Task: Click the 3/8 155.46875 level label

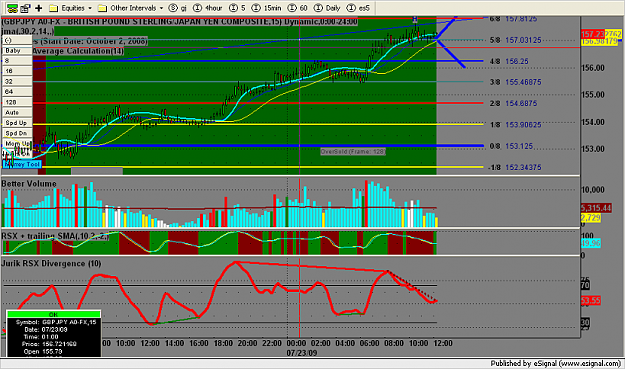Action: [515, 82]
